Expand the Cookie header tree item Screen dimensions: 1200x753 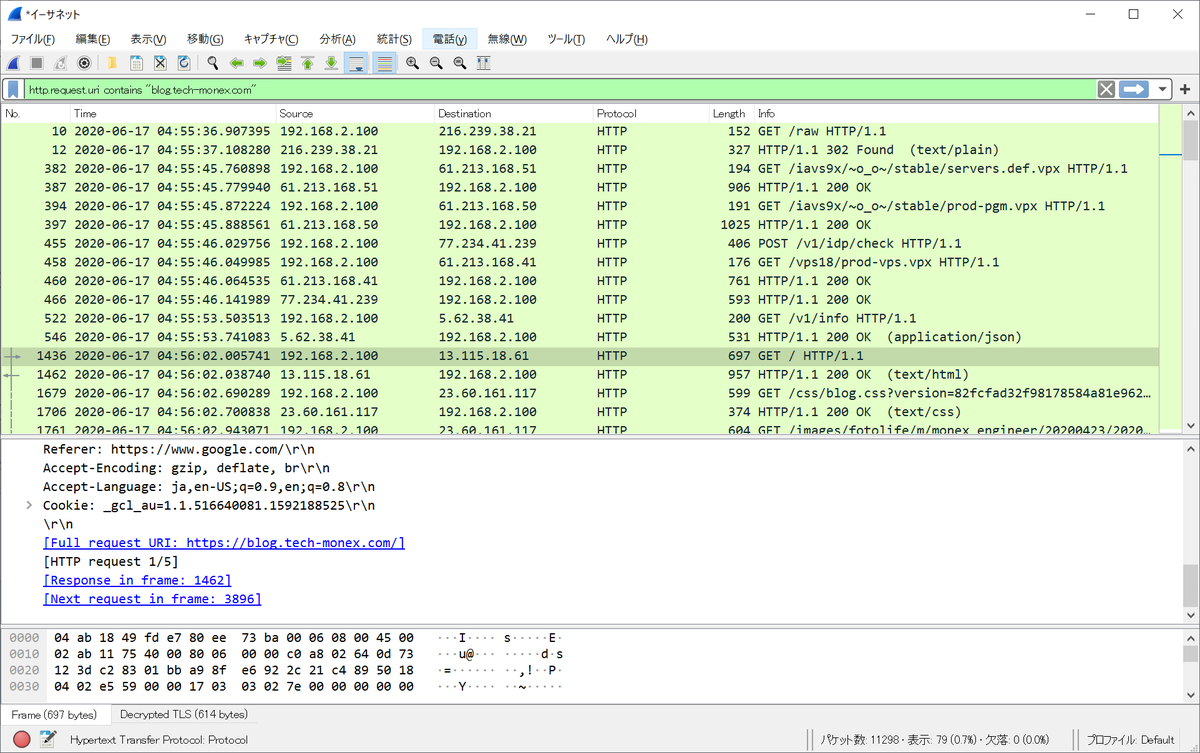[29, 505]
